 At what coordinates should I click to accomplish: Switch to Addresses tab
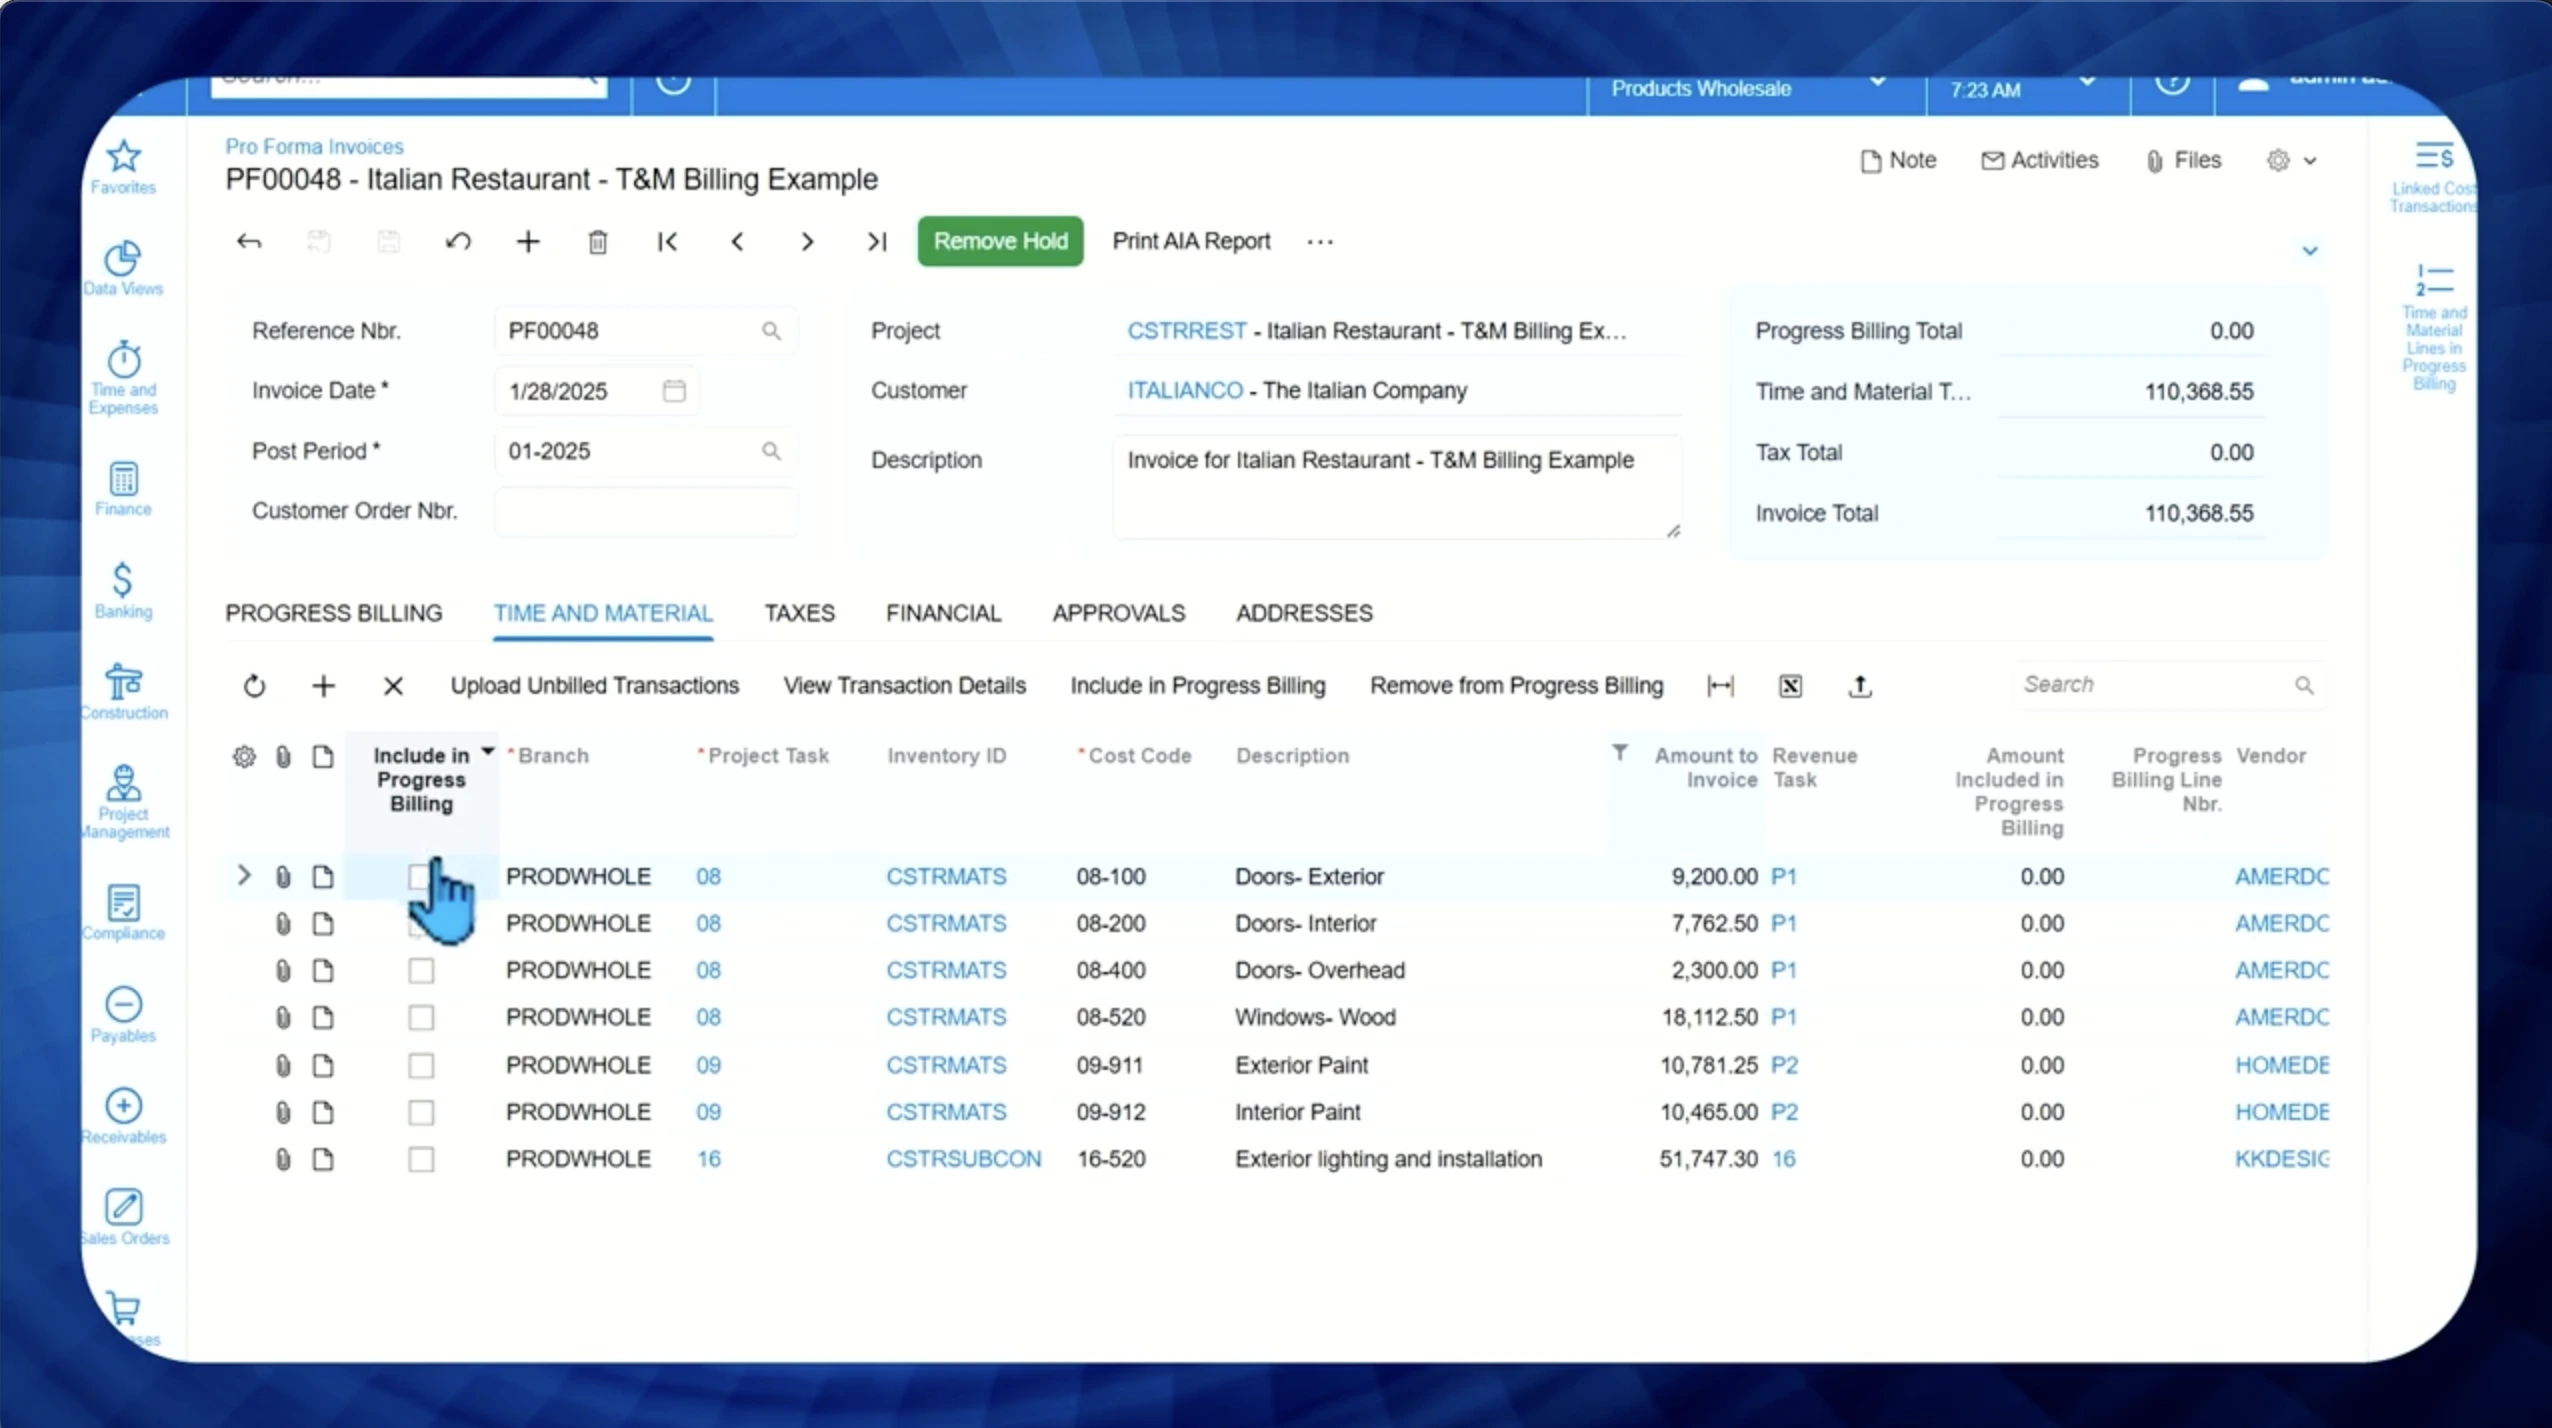pos(1304,613)
